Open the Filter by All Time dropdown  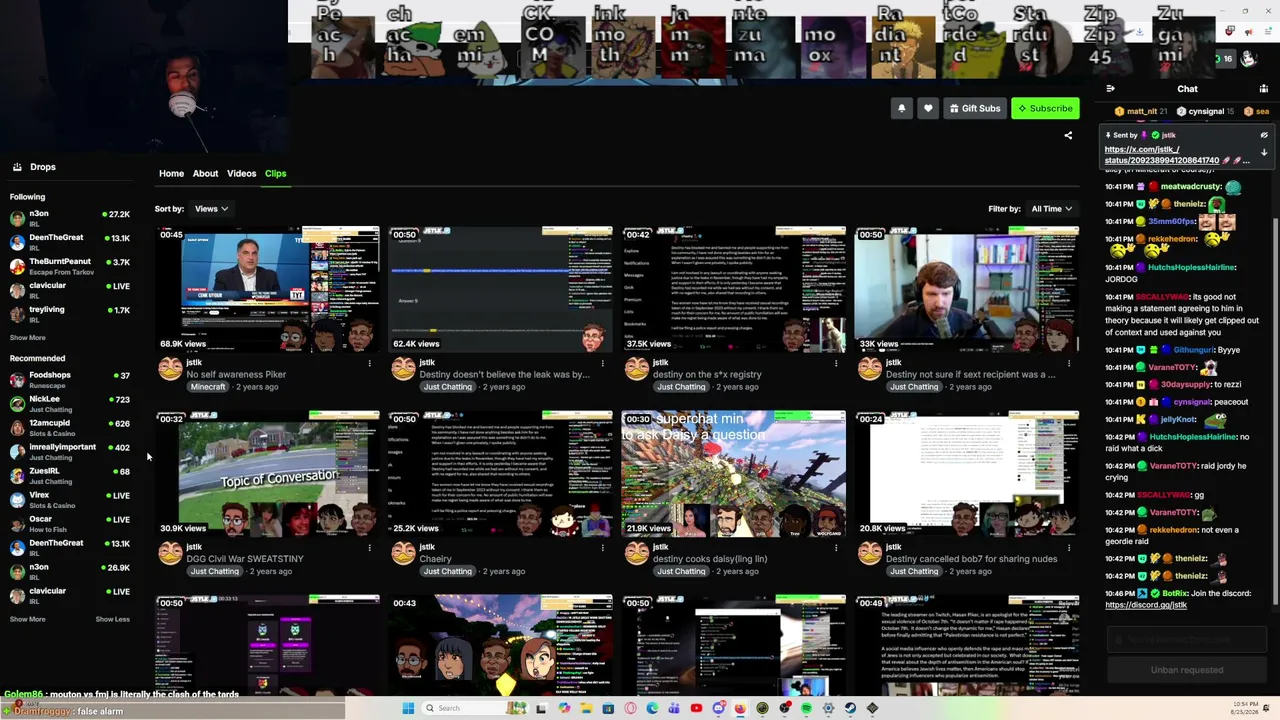[1052, 209]
